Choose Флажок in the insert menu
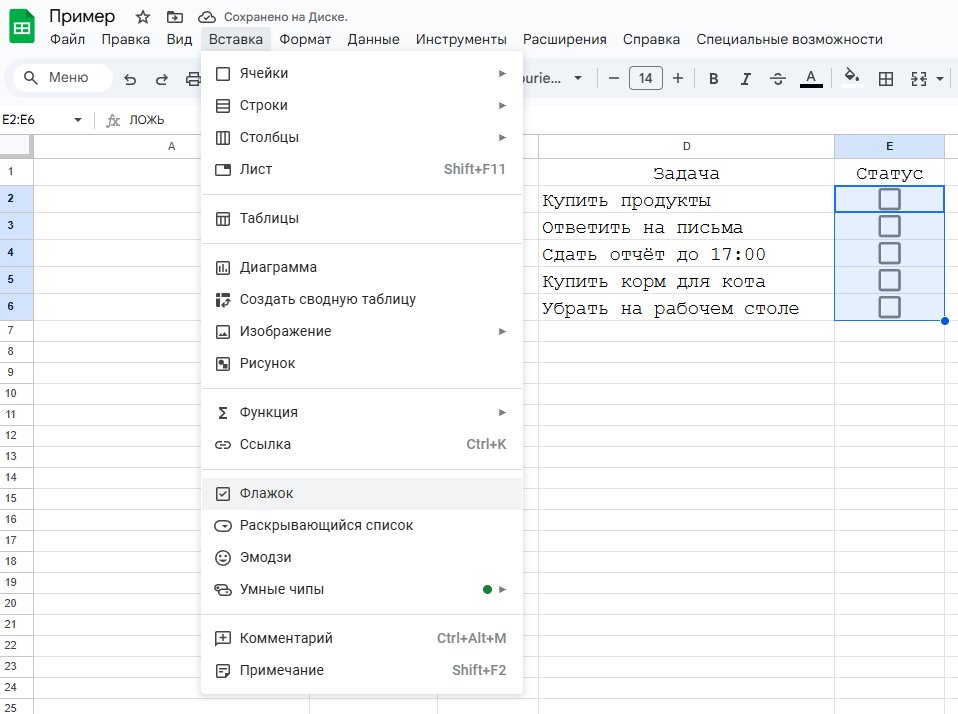958x714 pixels. 362,494
